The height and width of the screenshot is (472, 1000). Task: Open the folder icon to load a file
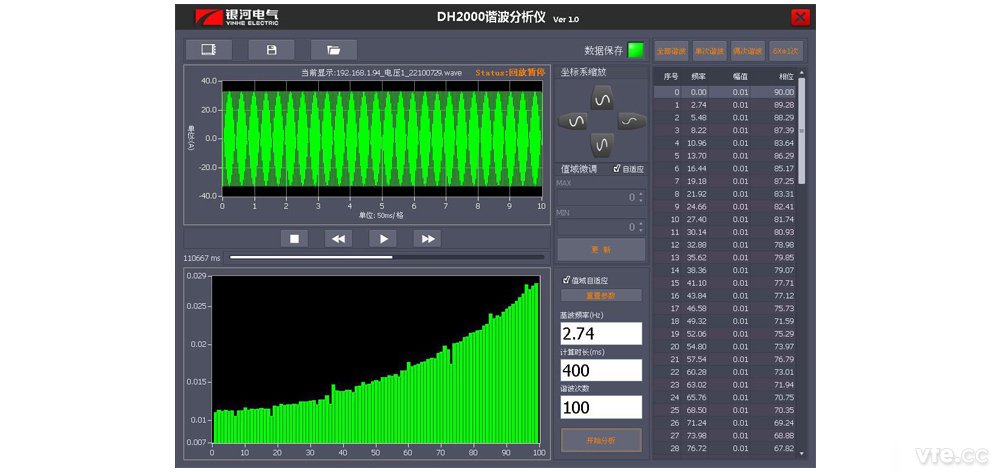(x=333, y=49)
